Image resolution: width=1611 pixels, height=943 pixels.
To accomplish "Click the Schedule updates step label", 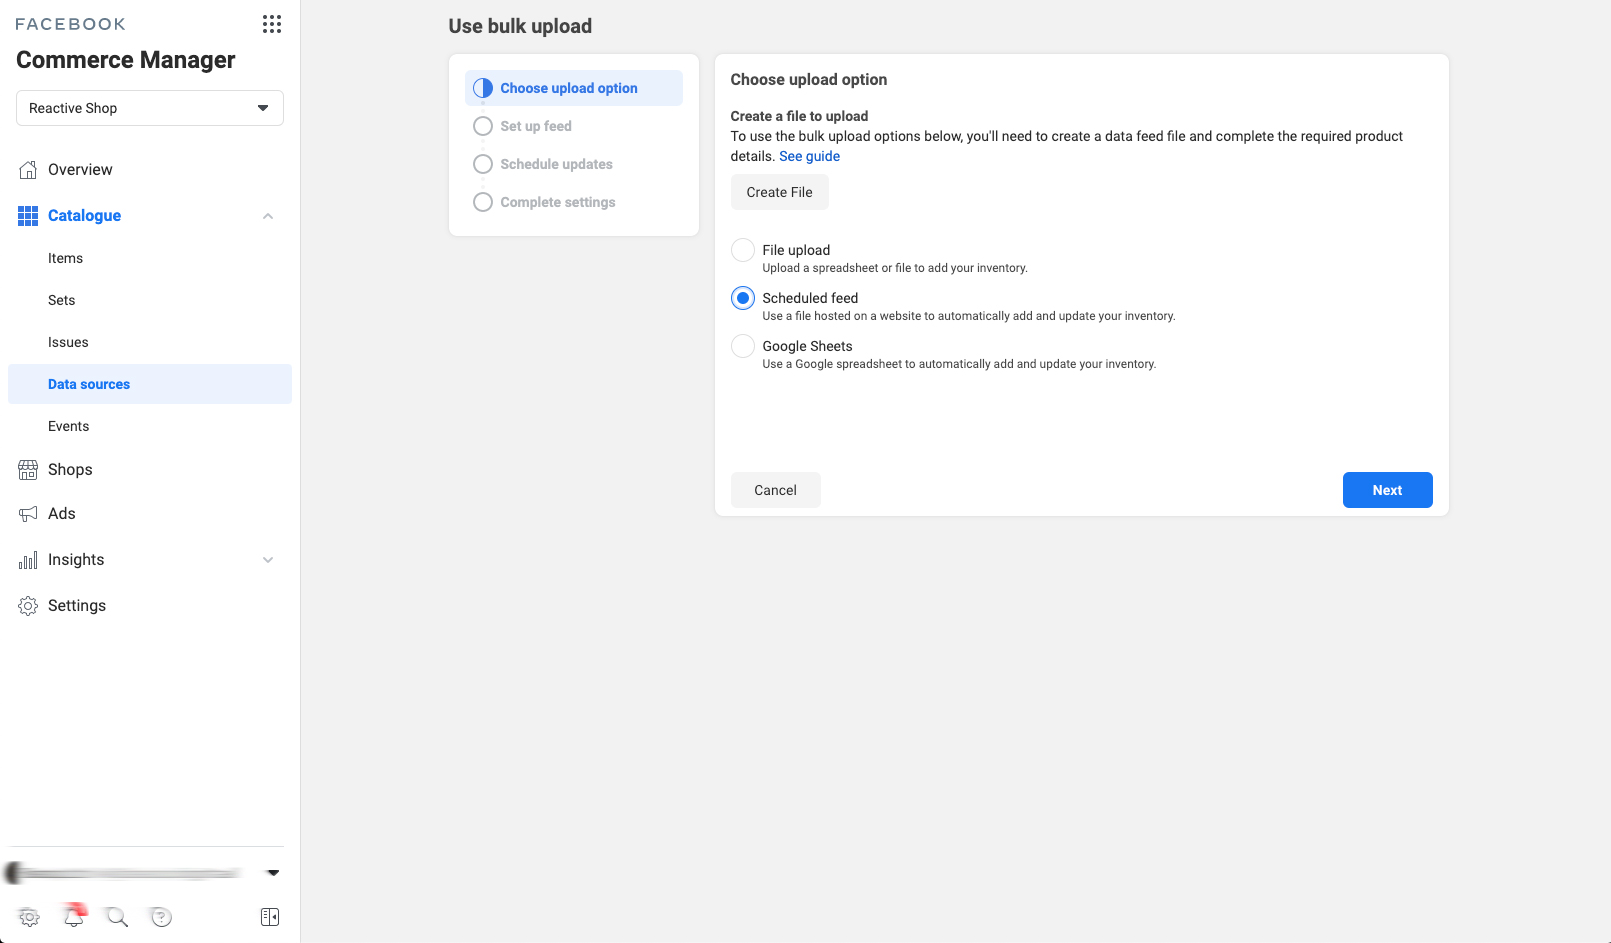I will tap(557, 164).
